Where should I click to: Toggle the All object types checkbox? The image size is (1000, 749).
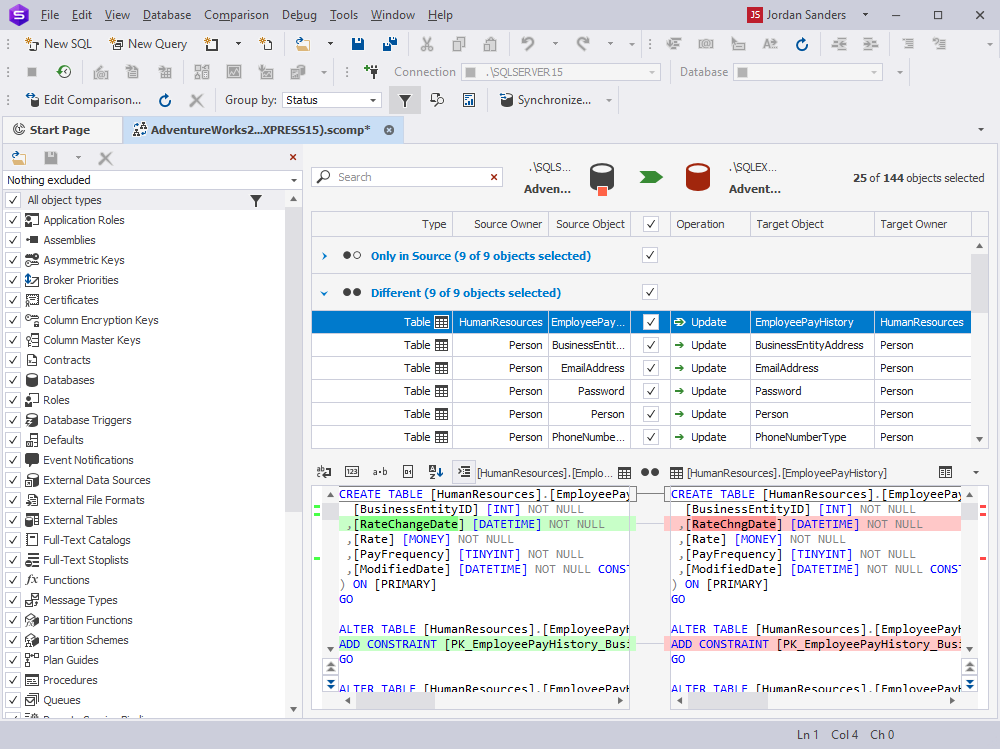(13, 200)
